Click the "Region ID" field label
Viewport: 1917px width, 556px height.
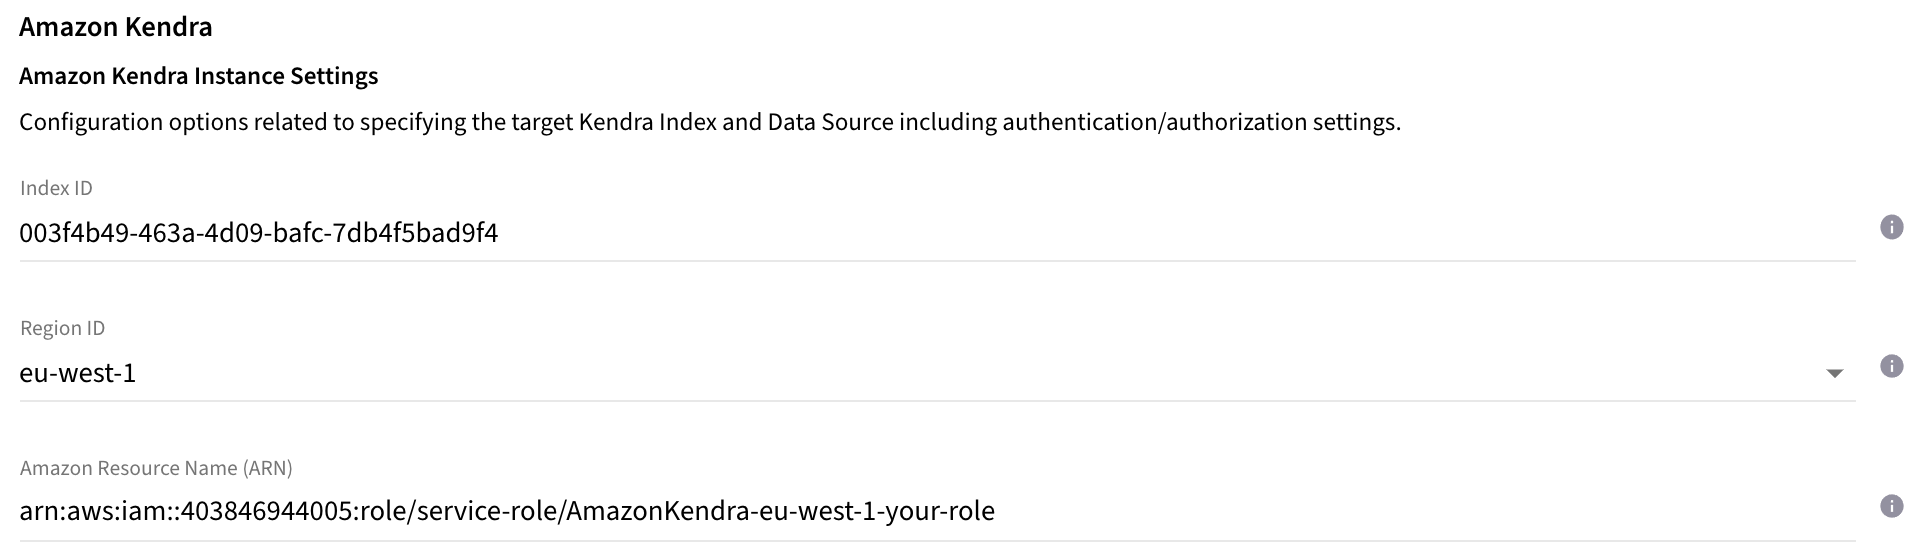62,328
